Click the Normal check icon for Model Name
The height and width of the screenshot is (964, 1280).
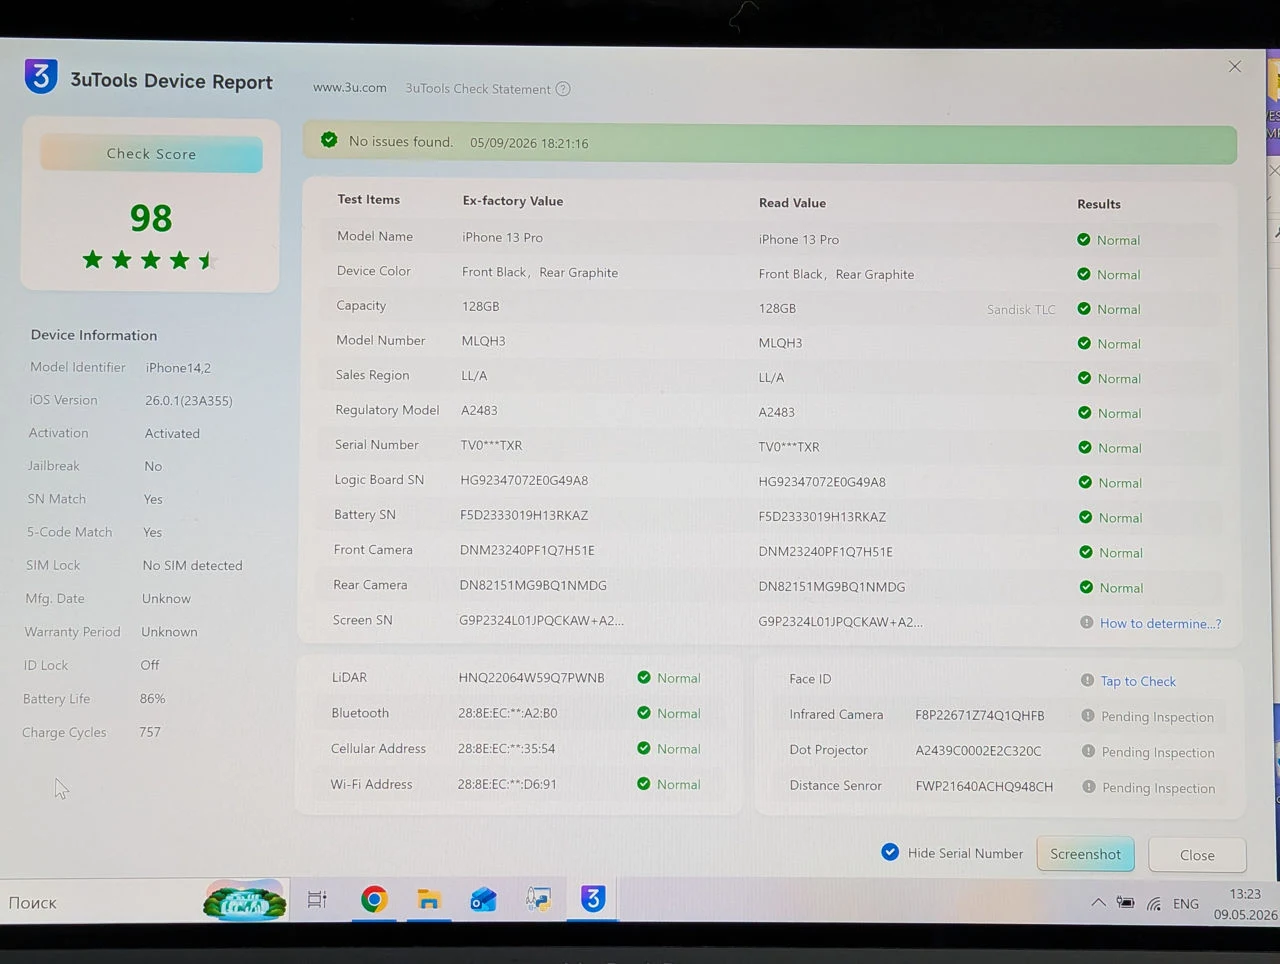pos(1083,239)
